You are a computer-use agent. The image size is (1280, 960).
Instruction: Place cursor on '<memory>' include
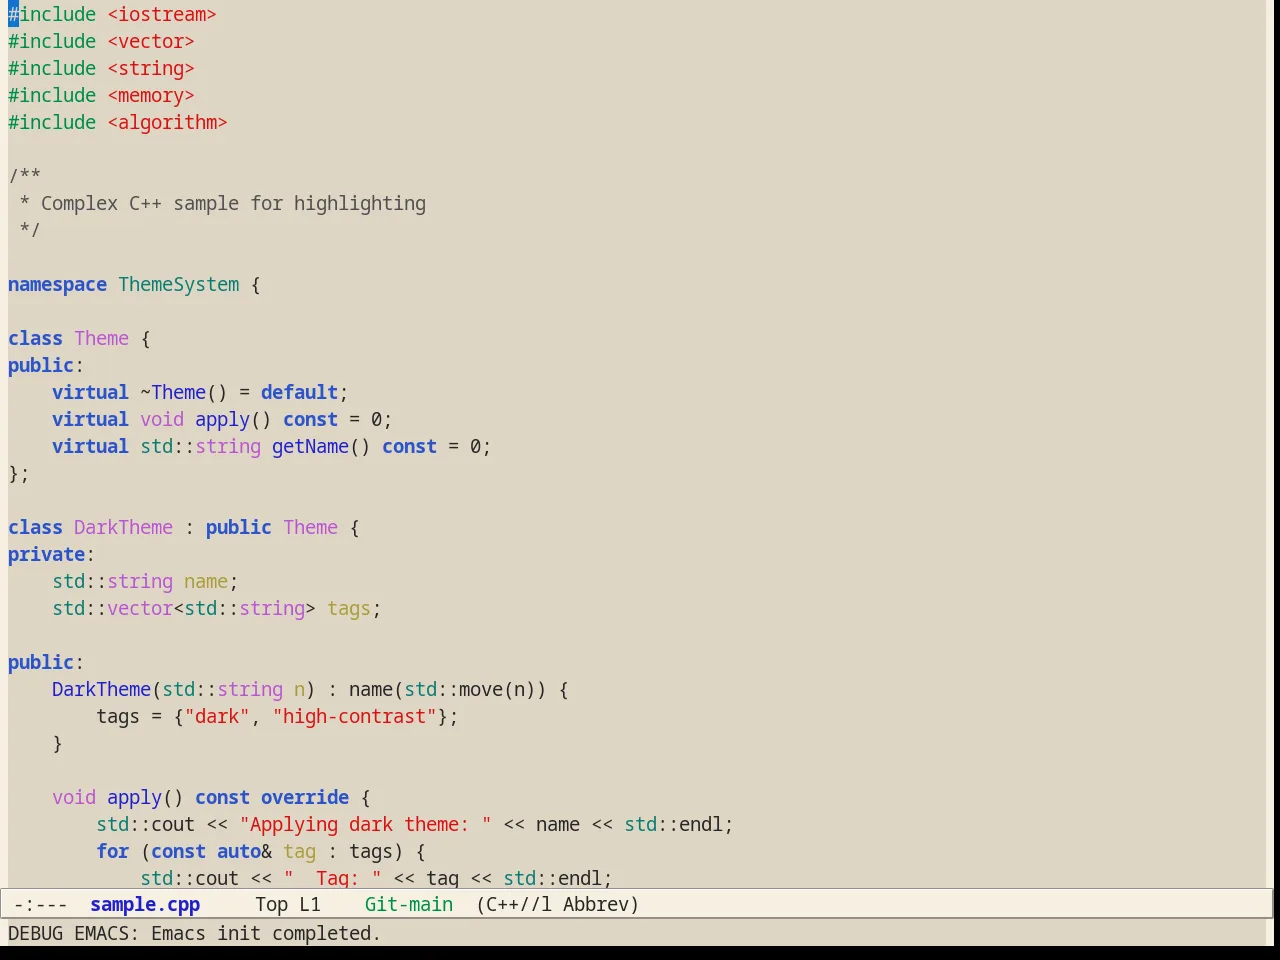[151, 96]
